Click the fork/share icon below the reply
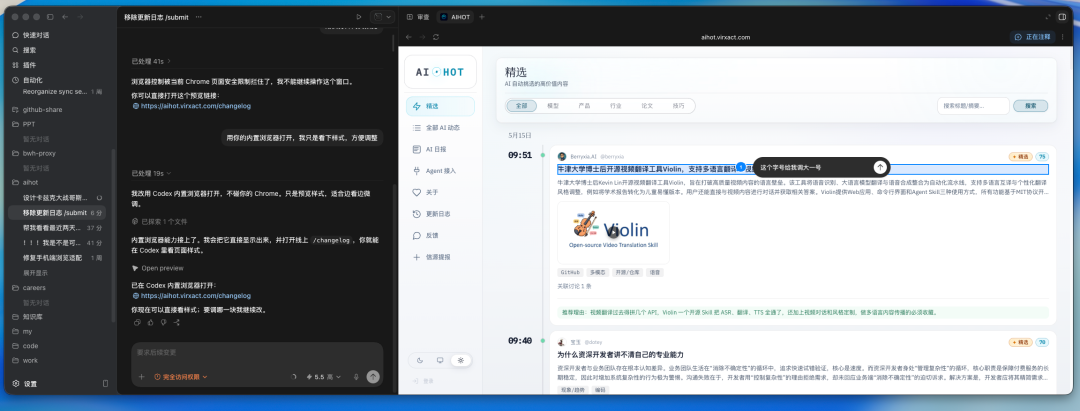 click(x=176, y=322)
